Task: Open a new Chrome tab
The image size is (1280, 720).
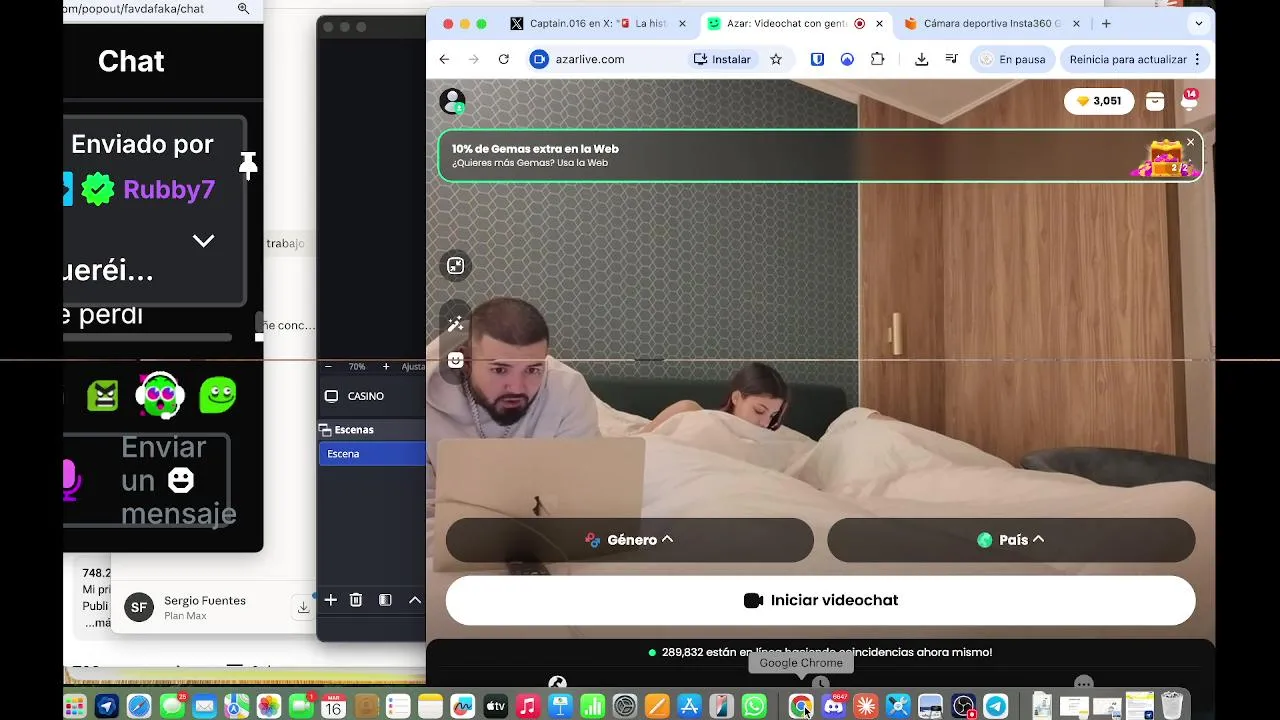Action: [1106, 23]
